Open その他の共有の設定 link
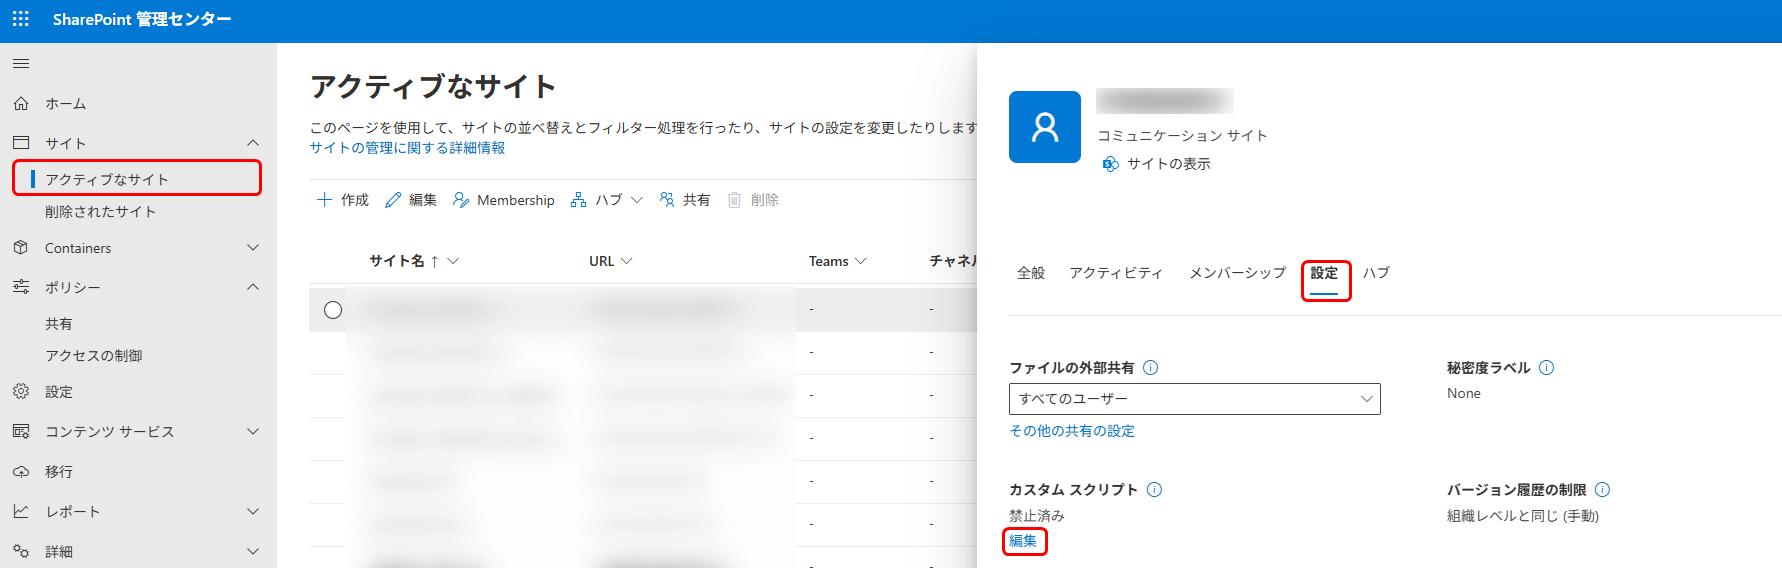Screen dimensions: 1782x568 tap(1072, 431)
